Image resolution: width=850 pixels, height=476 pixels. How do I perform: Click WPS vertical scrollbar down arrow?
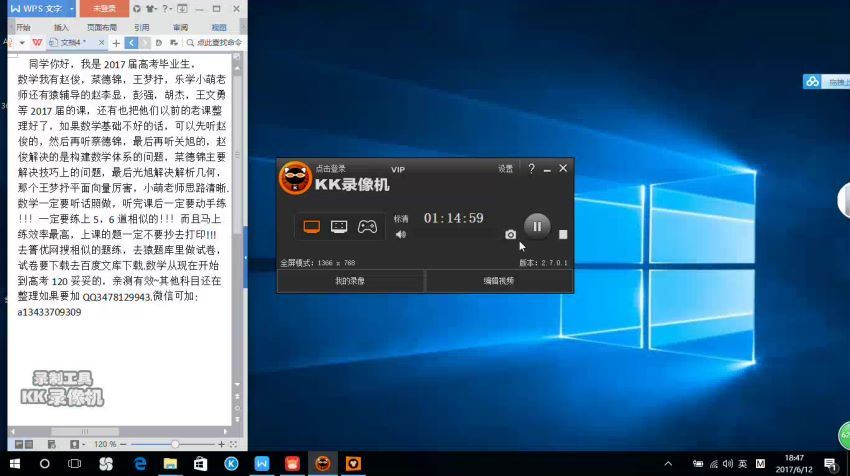237,384
